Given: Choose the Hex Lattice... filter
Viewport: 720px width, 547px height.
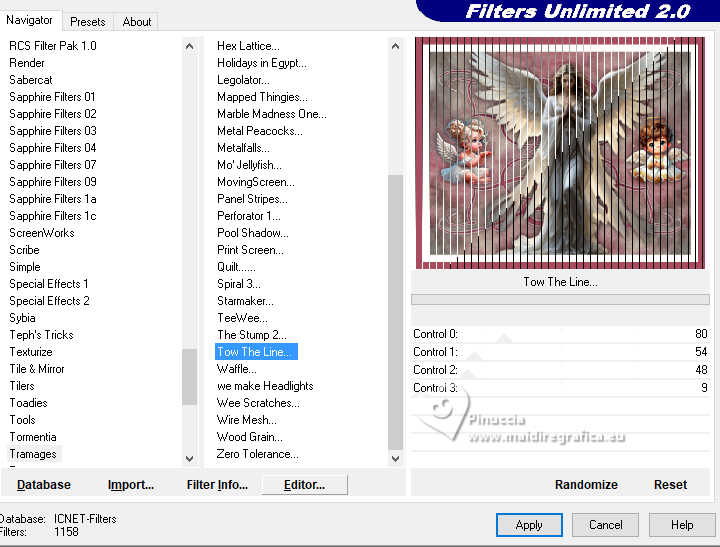Looking at the screenshot, I should (248, 46).
